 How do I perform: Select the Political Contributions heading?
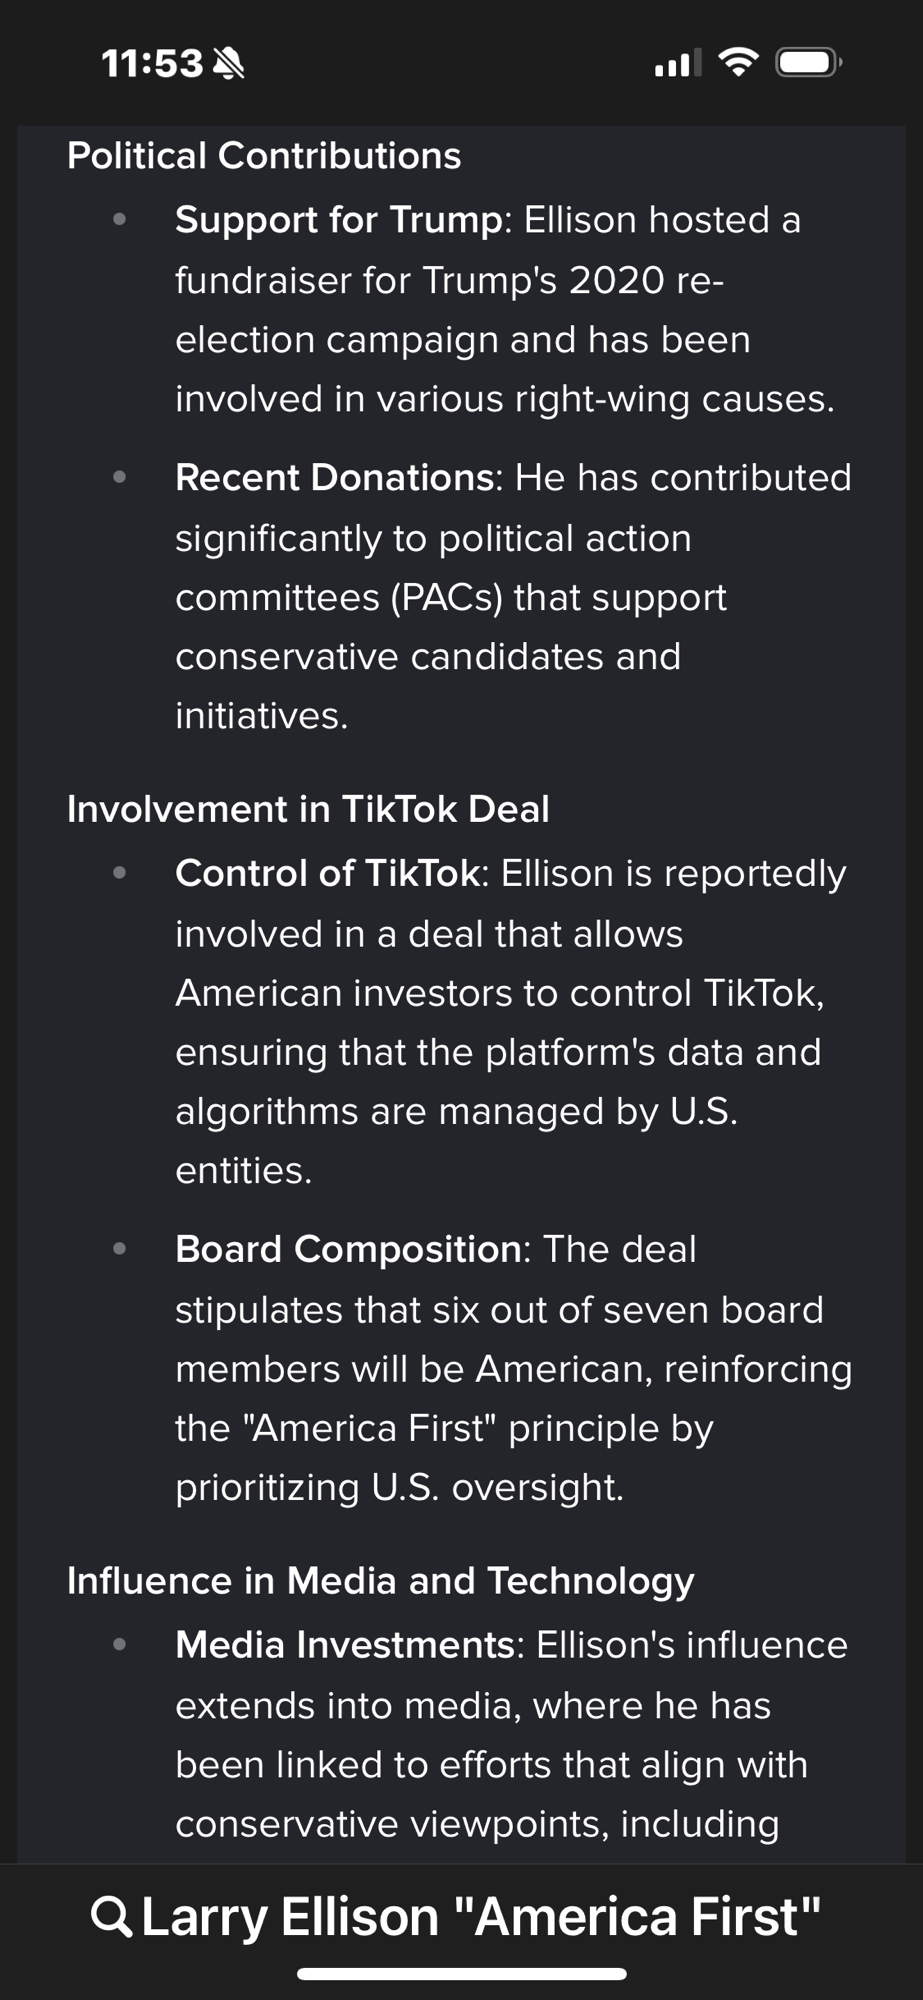pos(264,156)
